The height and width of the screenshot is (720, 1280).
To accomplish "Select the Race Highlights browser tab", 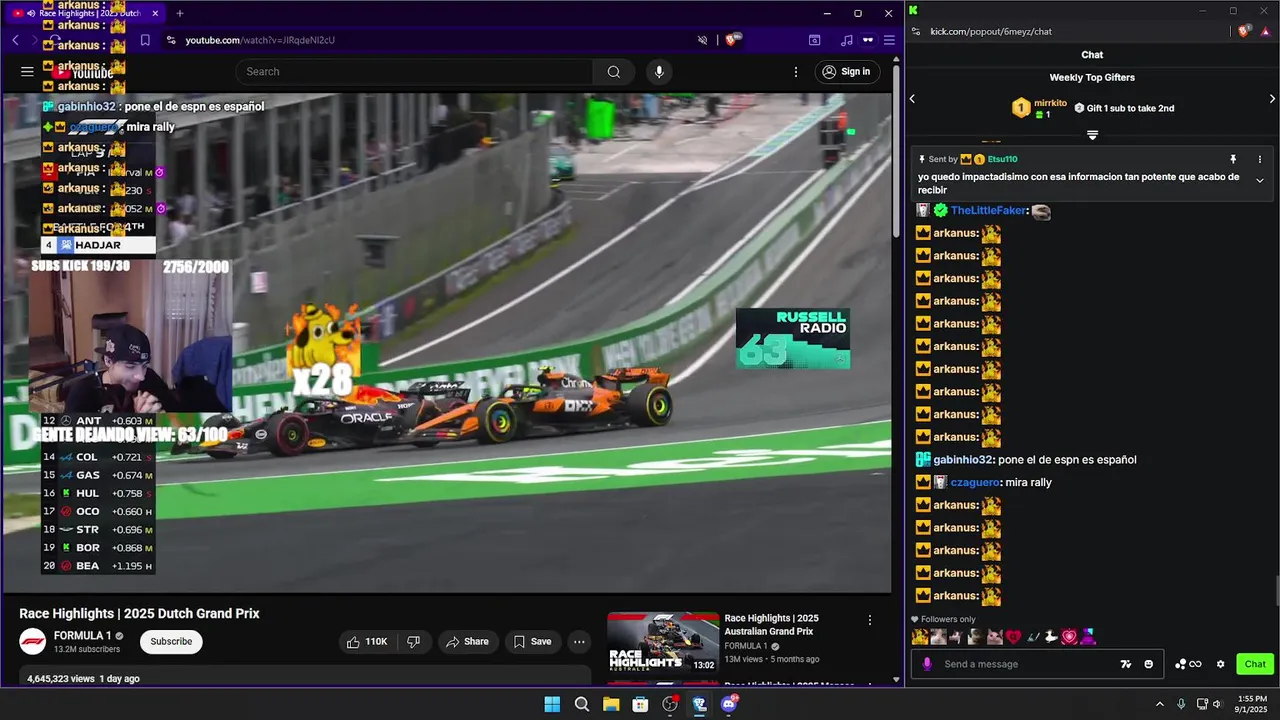I will click(85, 13).
